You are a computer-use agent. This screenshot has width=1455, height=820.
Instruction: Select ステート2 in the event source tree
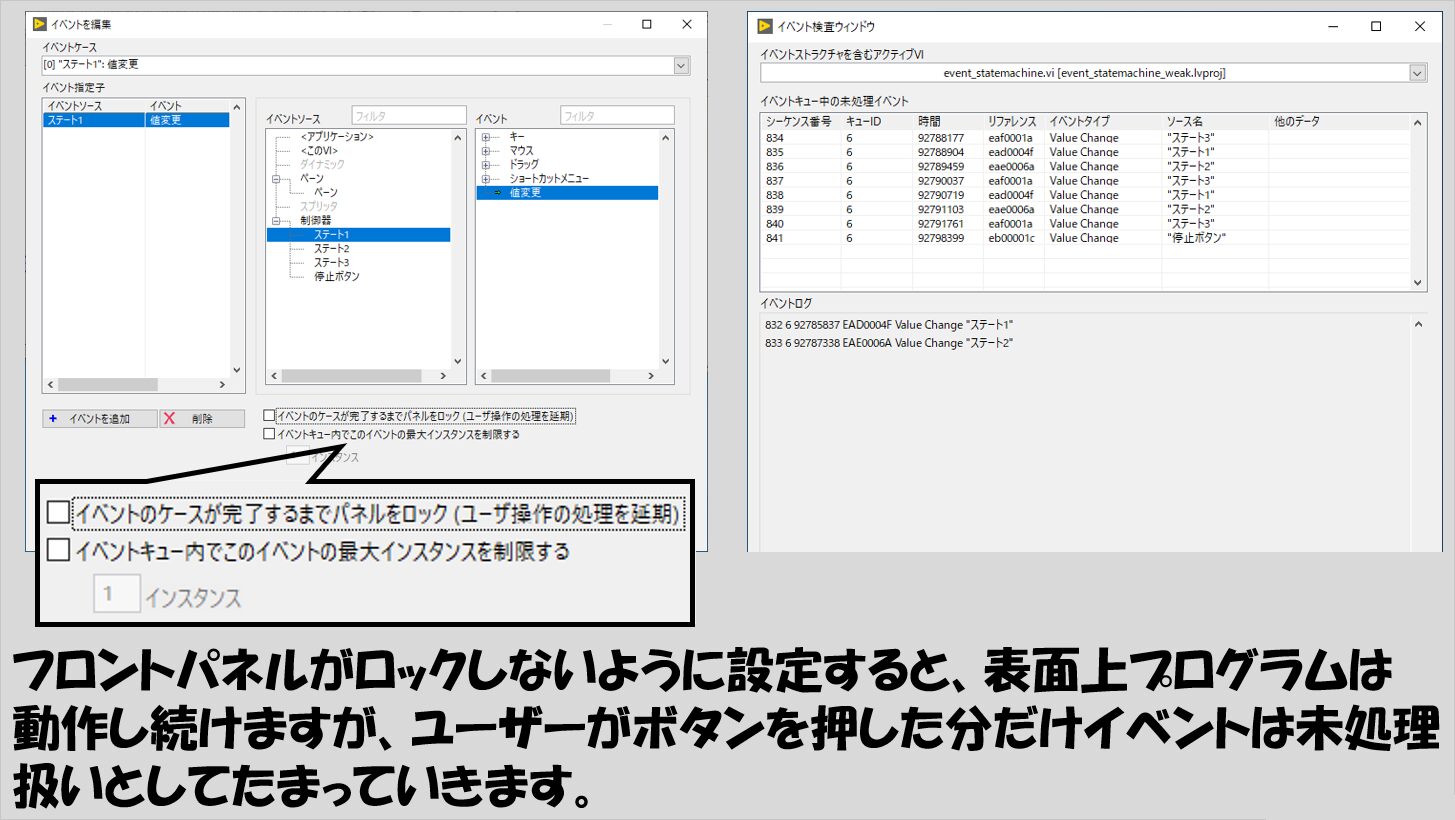coord(331,248)
